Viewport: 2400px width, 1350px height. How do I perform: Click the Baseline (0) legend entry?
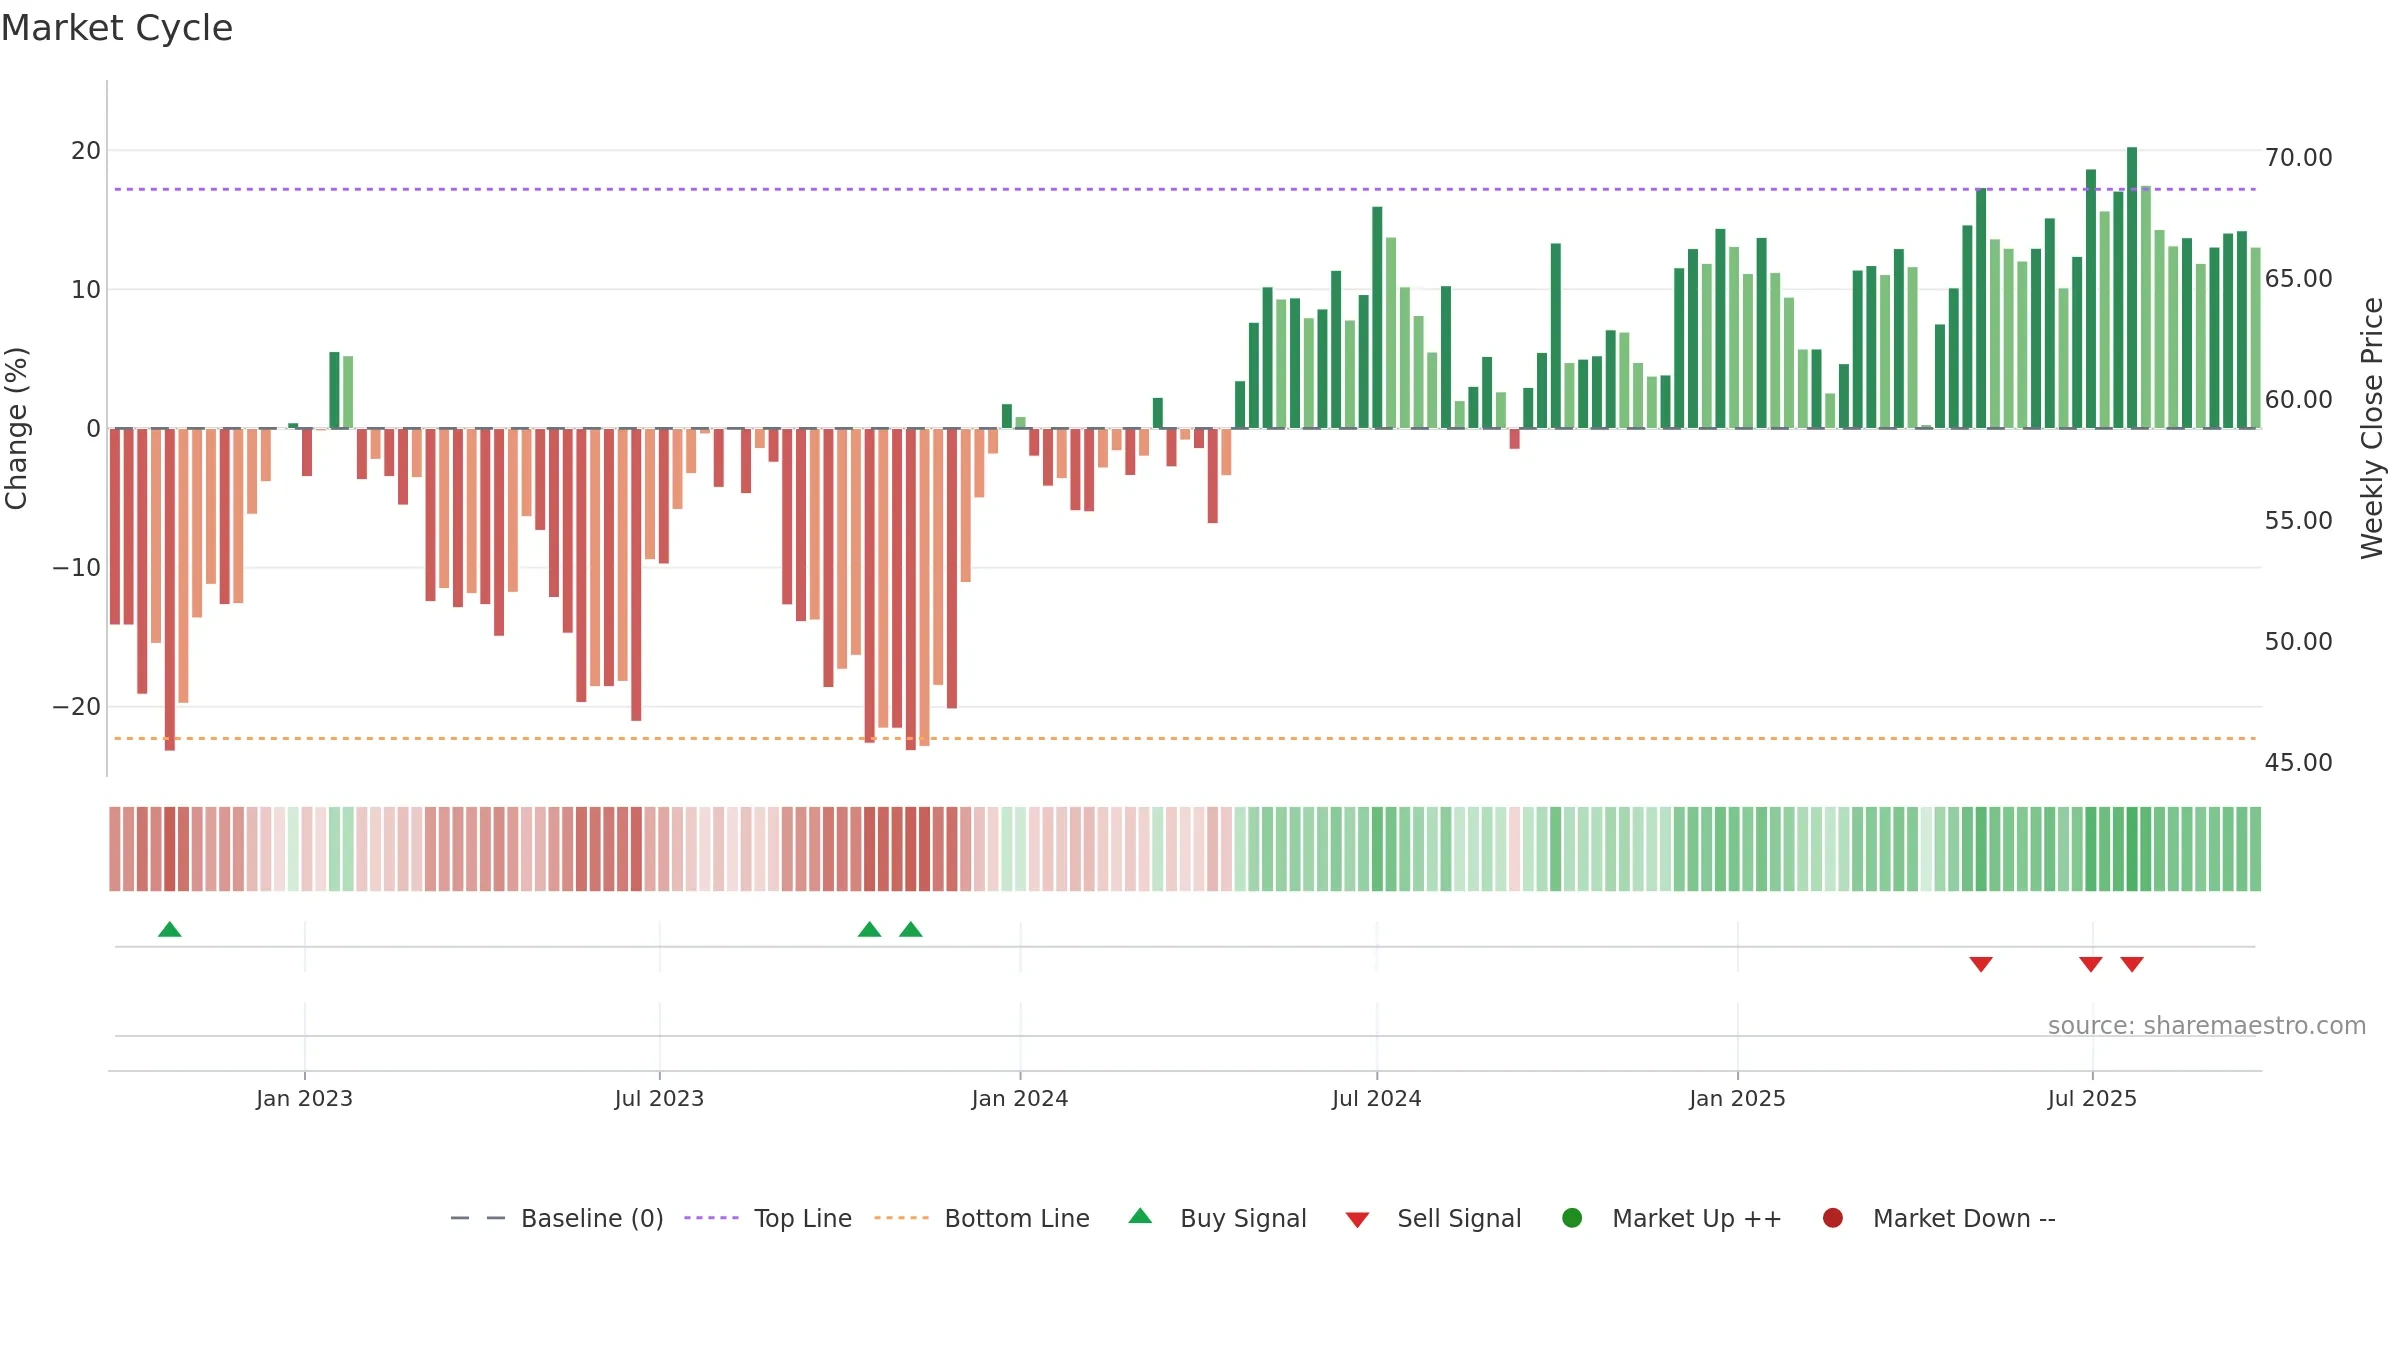tap(557, 1218)
